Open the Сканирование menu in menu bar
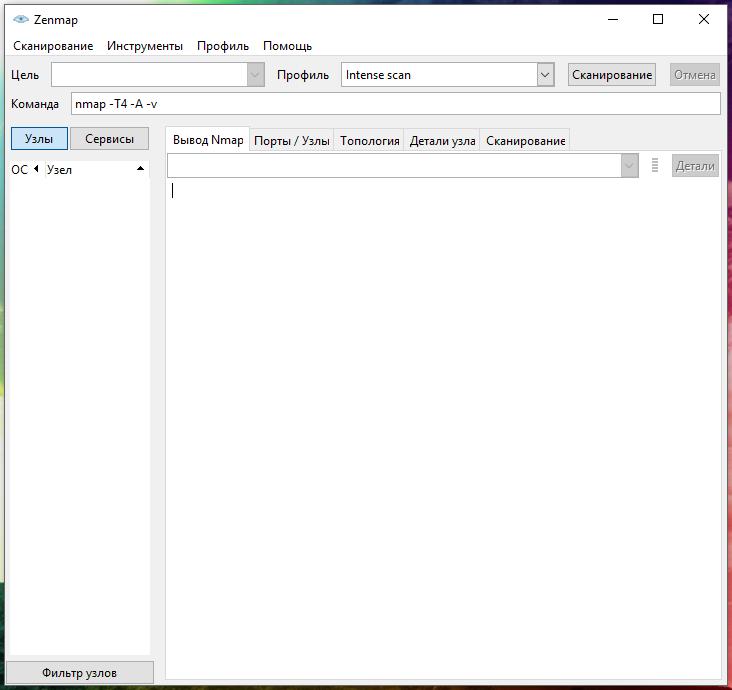This screenshot has width=732, height=690. [53, 46]
